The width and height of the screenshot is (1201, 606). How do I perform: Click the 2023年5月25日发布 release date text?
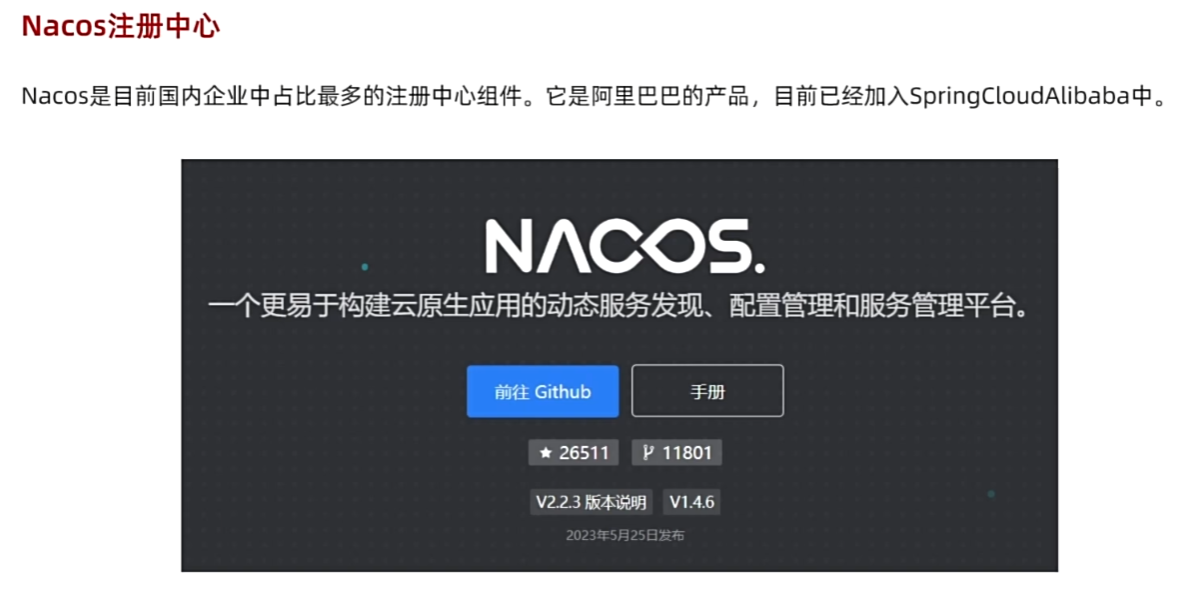625,536
